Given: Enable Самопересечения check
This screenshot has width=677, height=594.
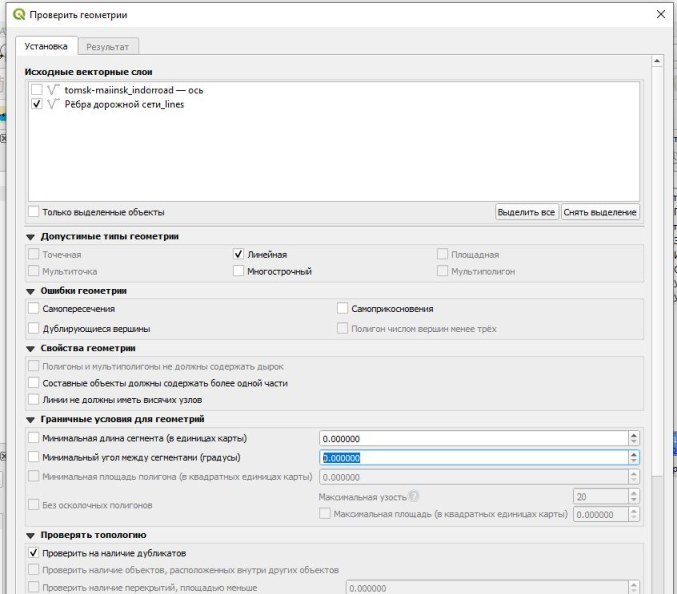Looking at the screenshot, I should pos(34,308).
